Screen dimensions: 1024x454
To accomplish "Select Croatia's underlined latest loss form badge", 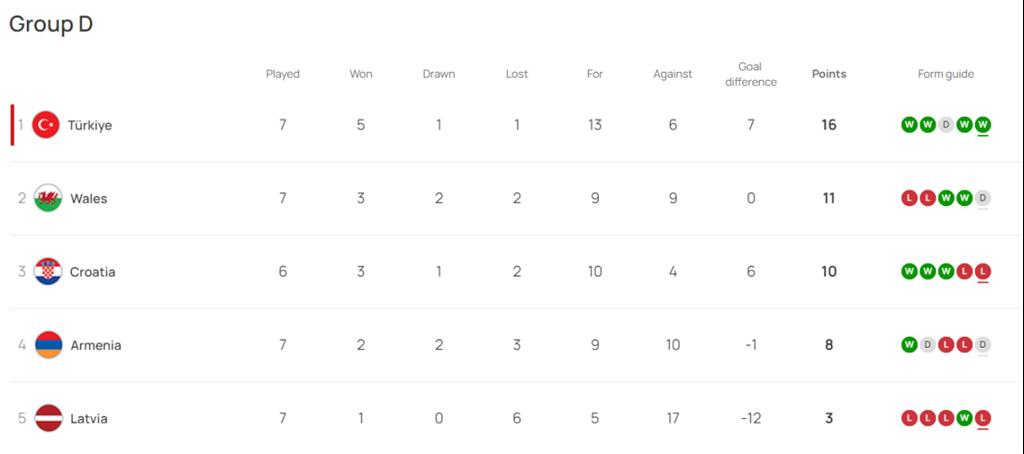I will 983,271.
